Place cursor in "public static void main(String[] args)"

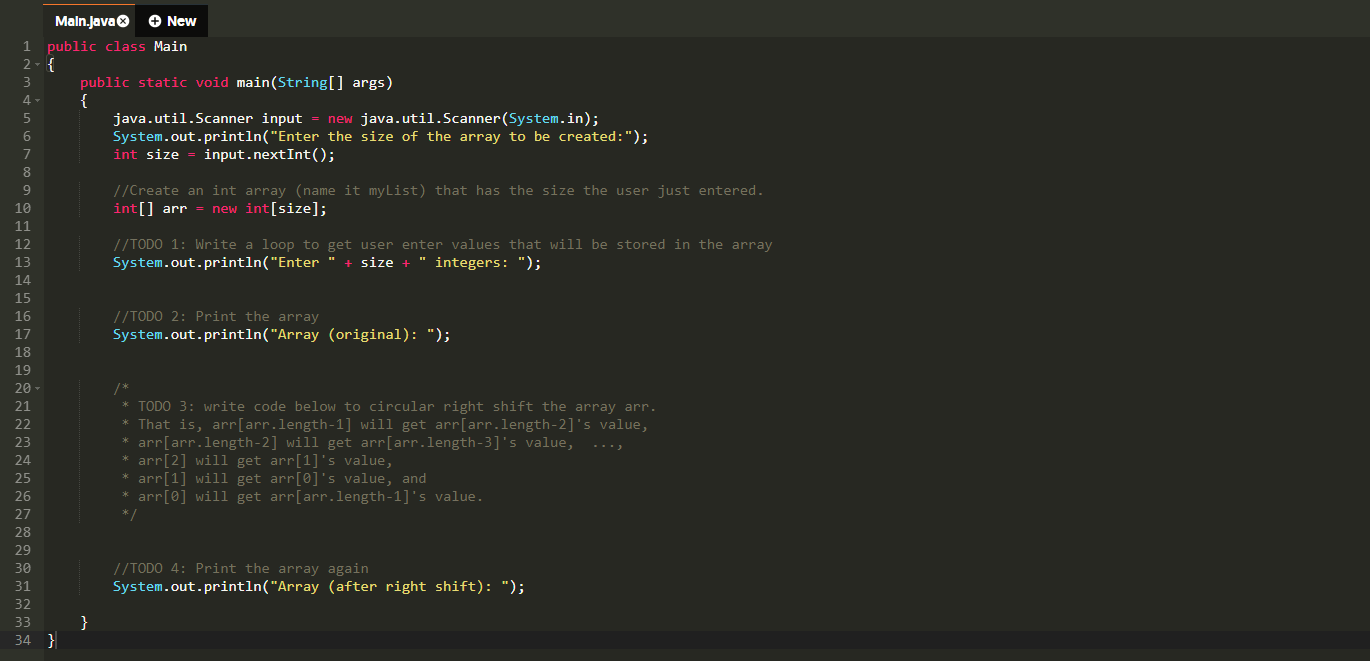[237, 82]
